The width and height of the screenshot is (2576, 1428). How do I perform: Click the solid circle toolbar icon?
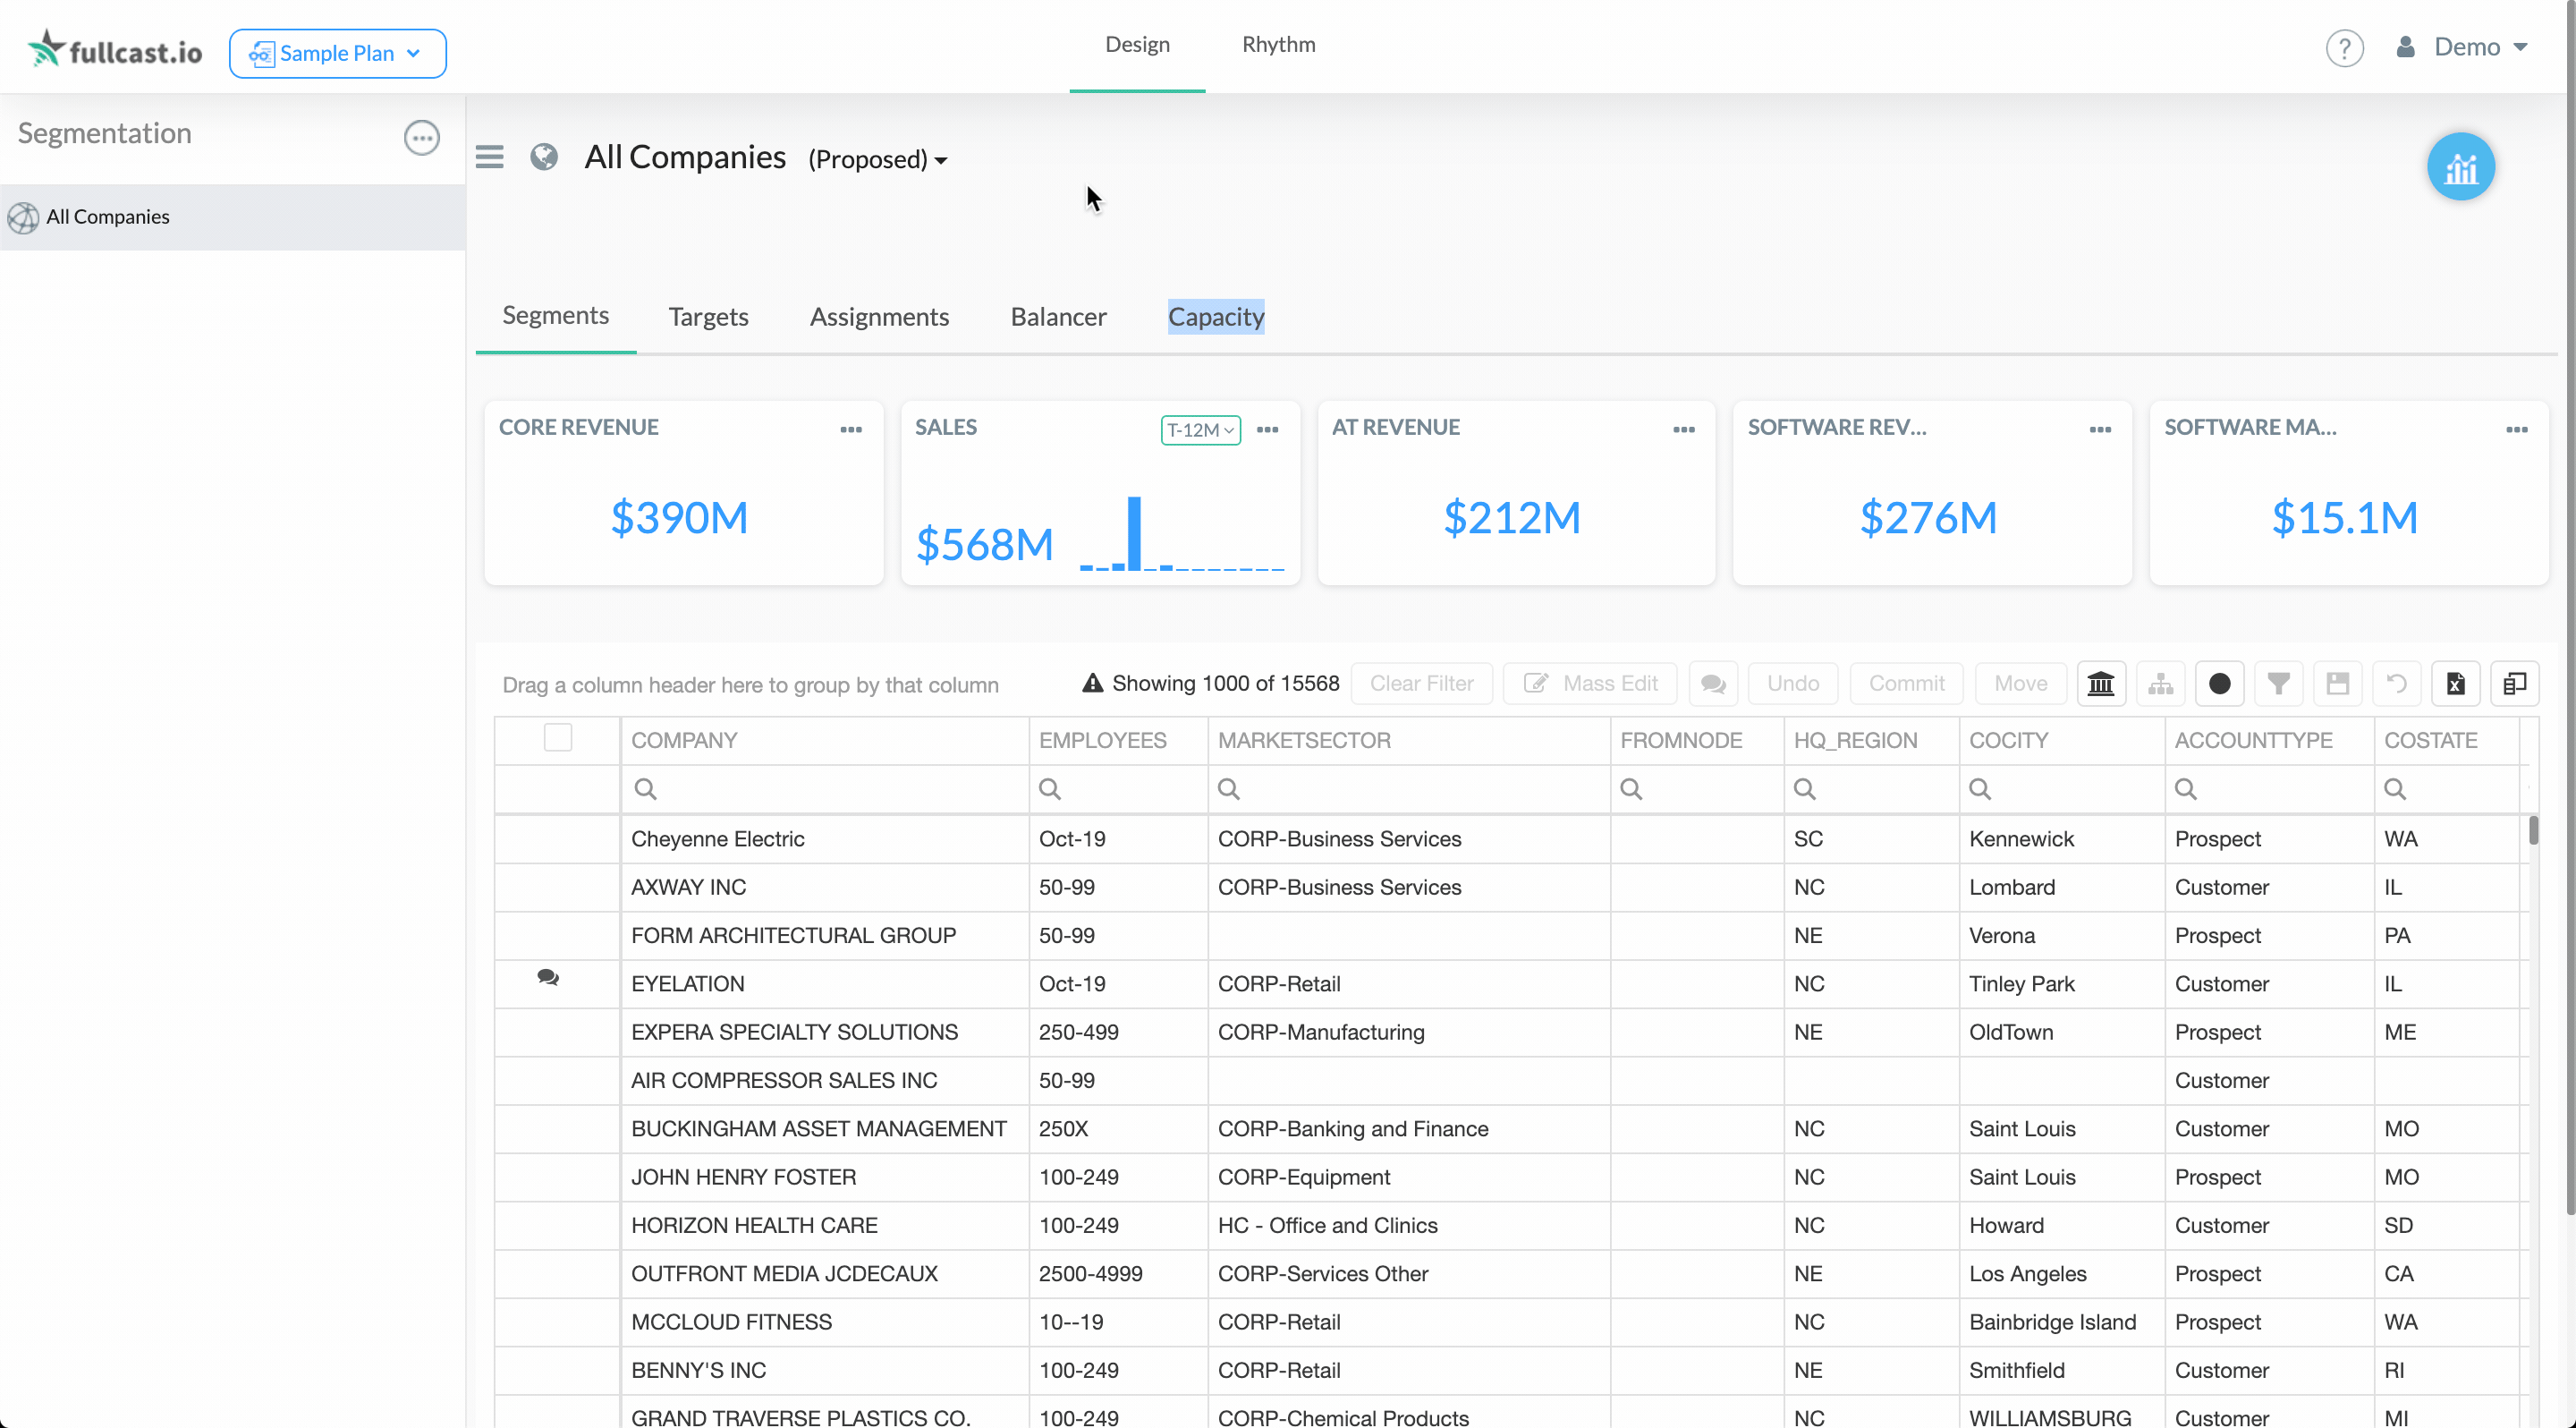coord(2219,684)
